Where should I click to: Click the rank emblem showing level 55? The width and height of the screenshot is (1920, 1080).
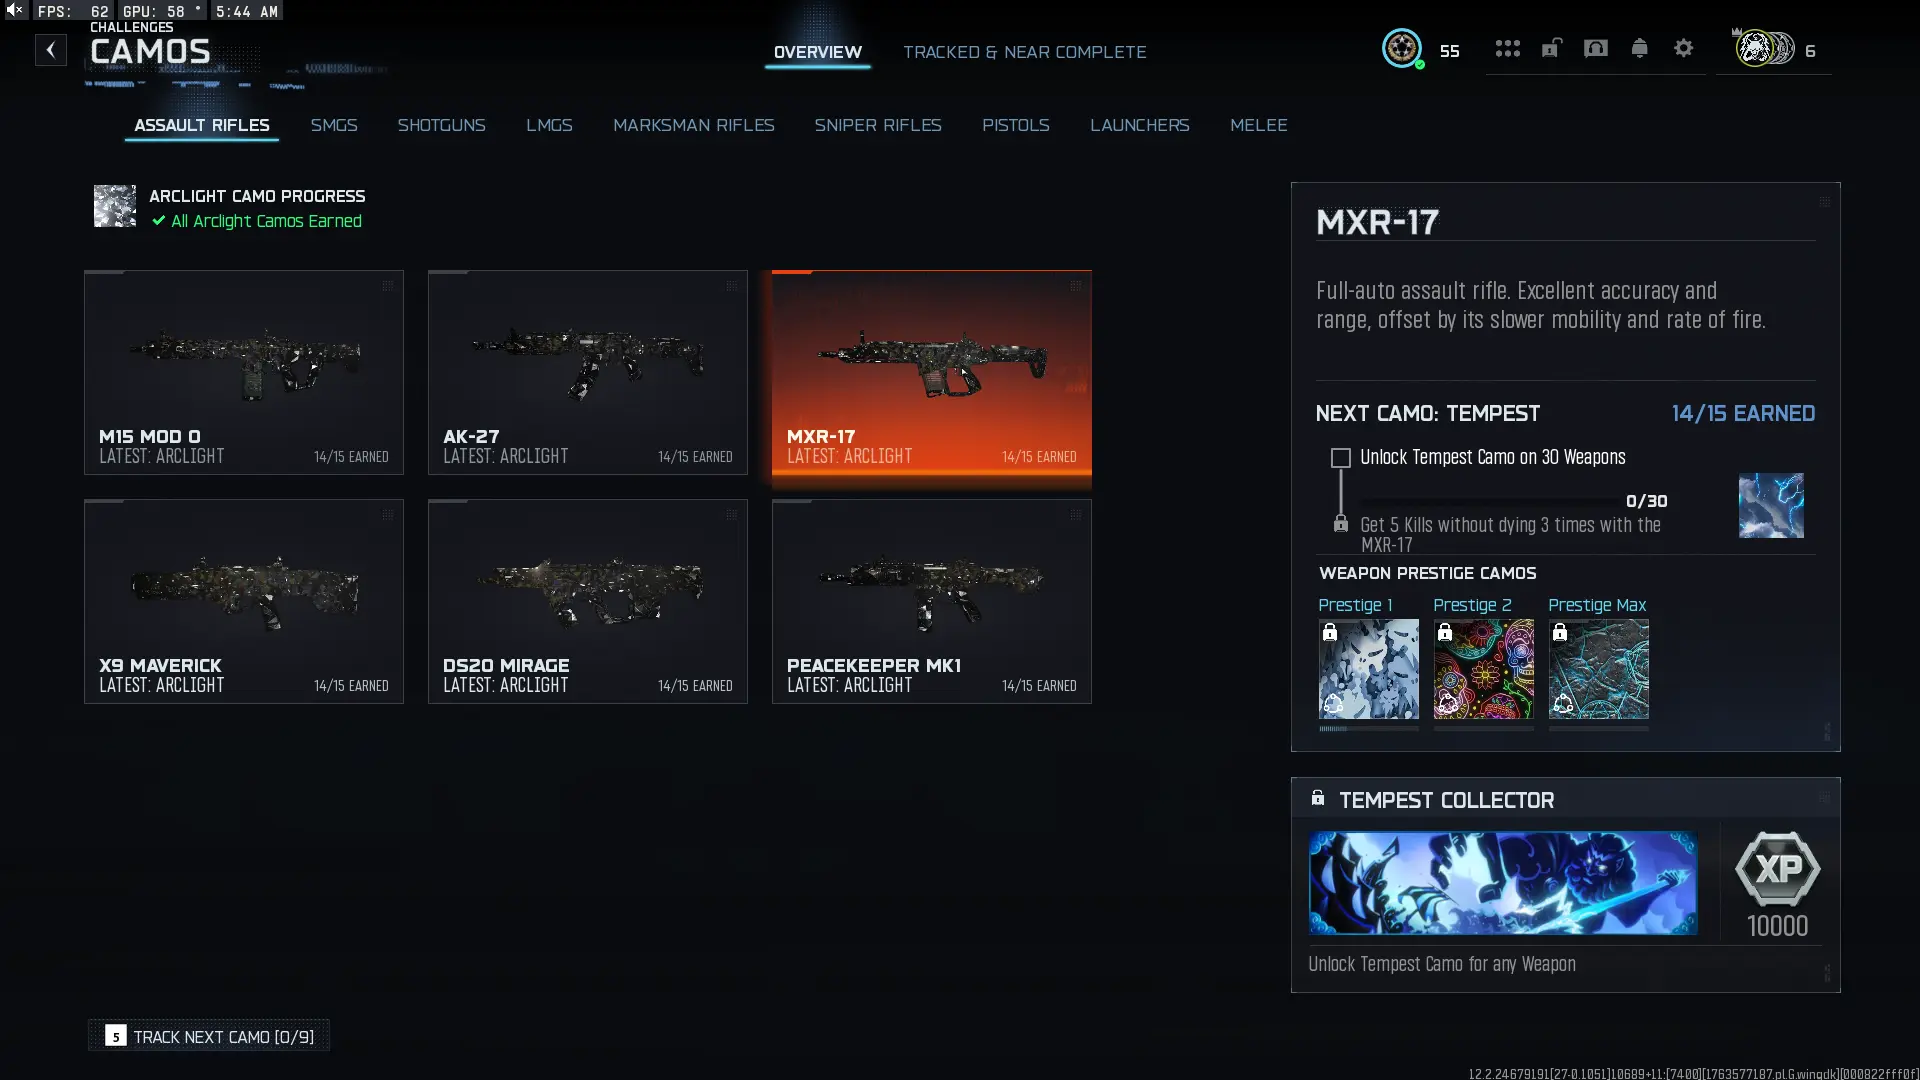click(x=1403, y=49)
